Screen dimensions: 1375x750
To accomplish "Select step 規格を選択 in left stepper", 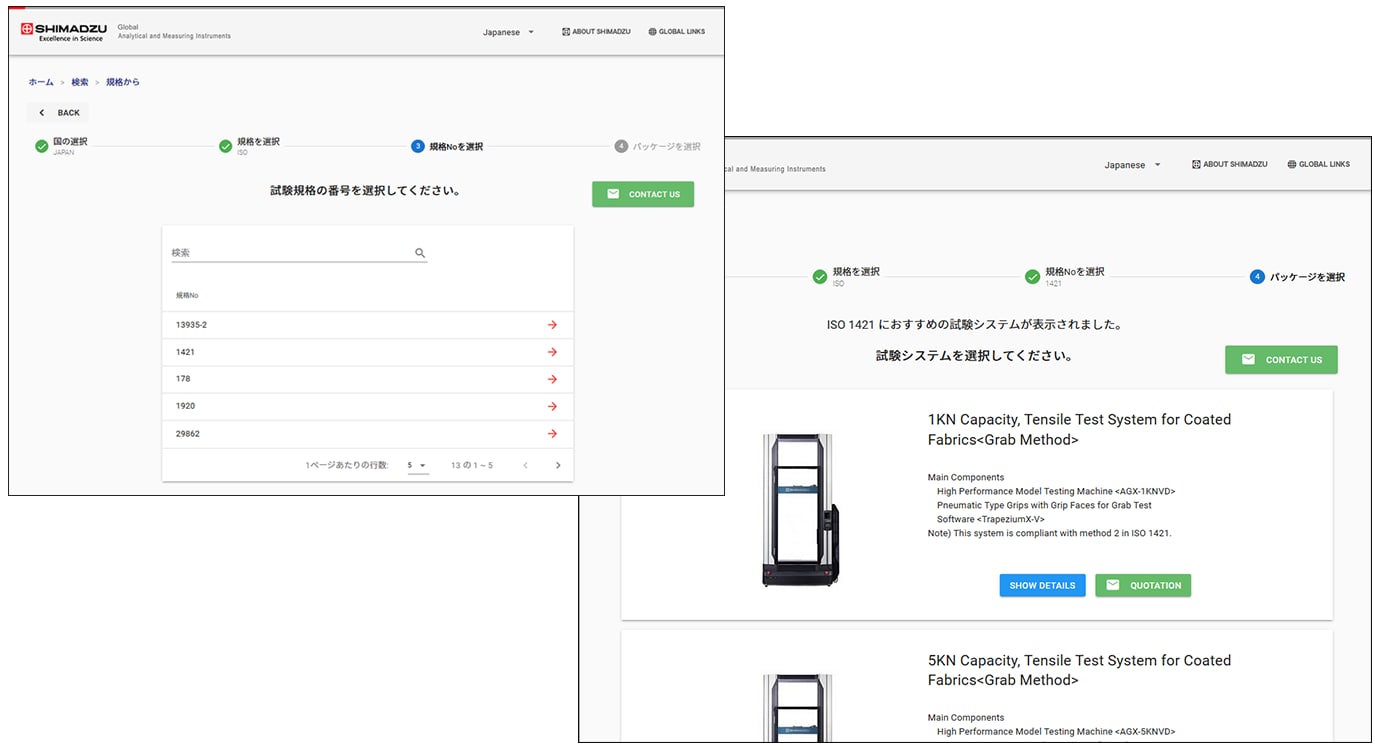I will point(250,146).
